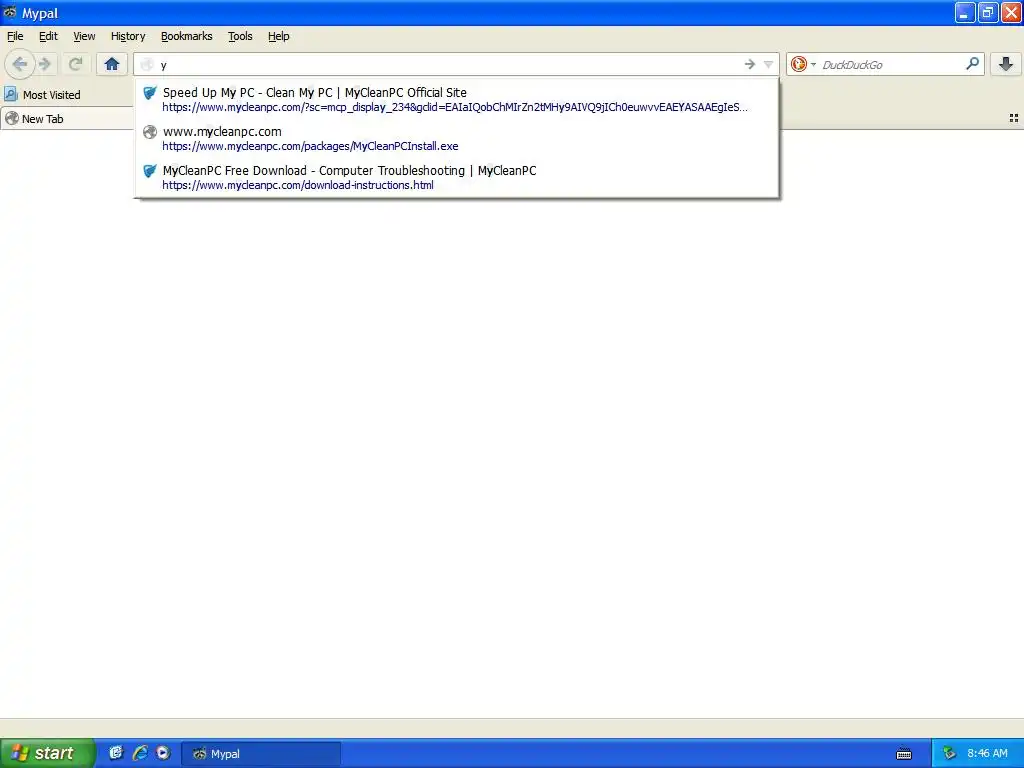Reload the current page
1024x768 pixels.
coord(75,64)
